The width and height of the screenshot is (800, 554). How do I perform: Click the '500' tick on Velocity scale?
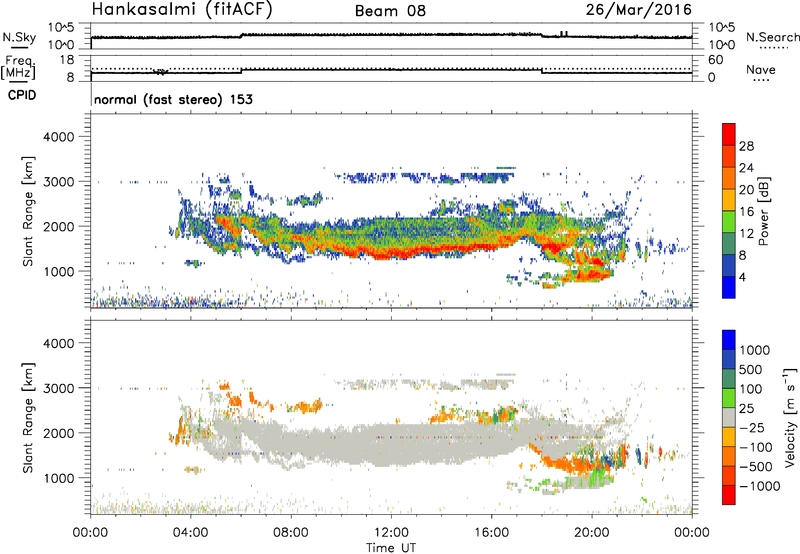751,370
